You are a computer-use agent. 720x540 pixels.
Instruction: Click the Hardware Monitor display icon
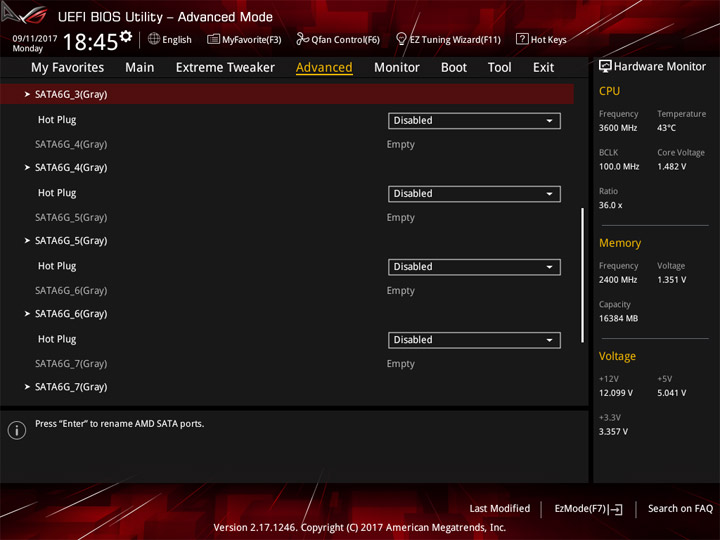point(605,67)
